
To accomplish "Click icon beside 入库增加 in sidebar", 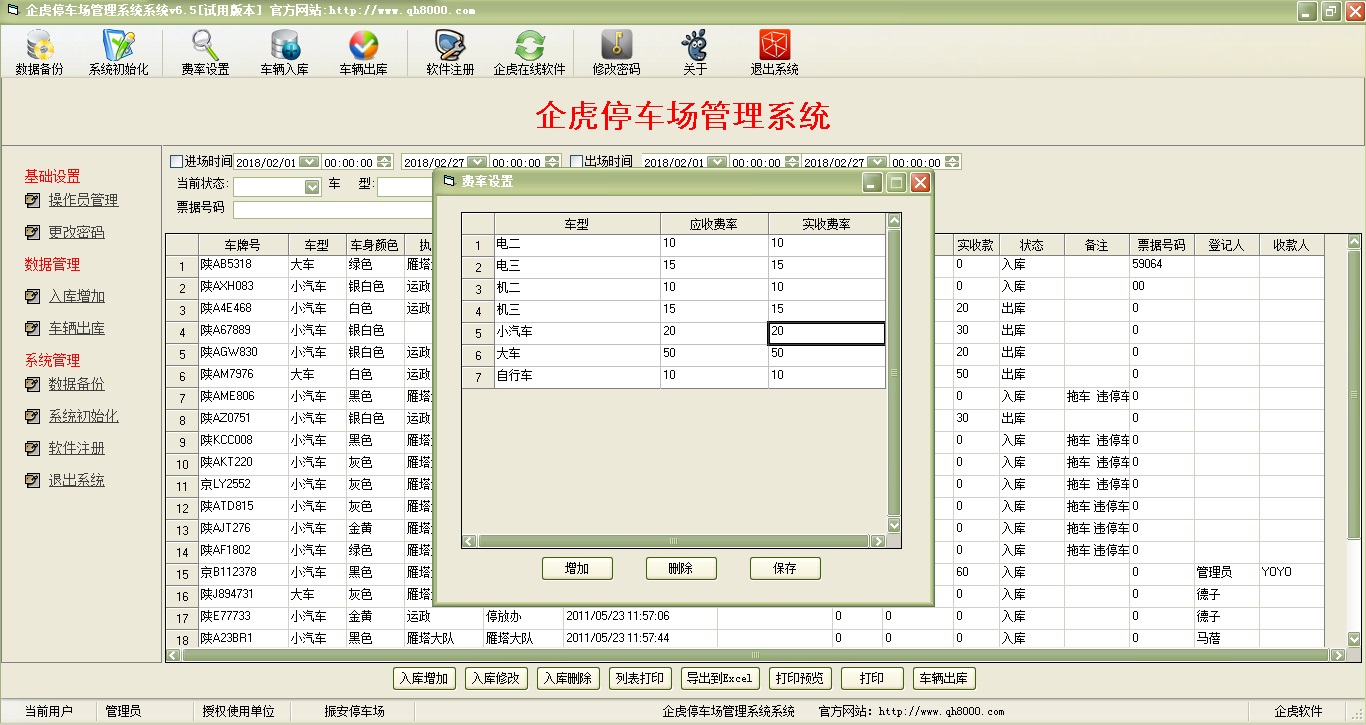I will click(33, 297).
